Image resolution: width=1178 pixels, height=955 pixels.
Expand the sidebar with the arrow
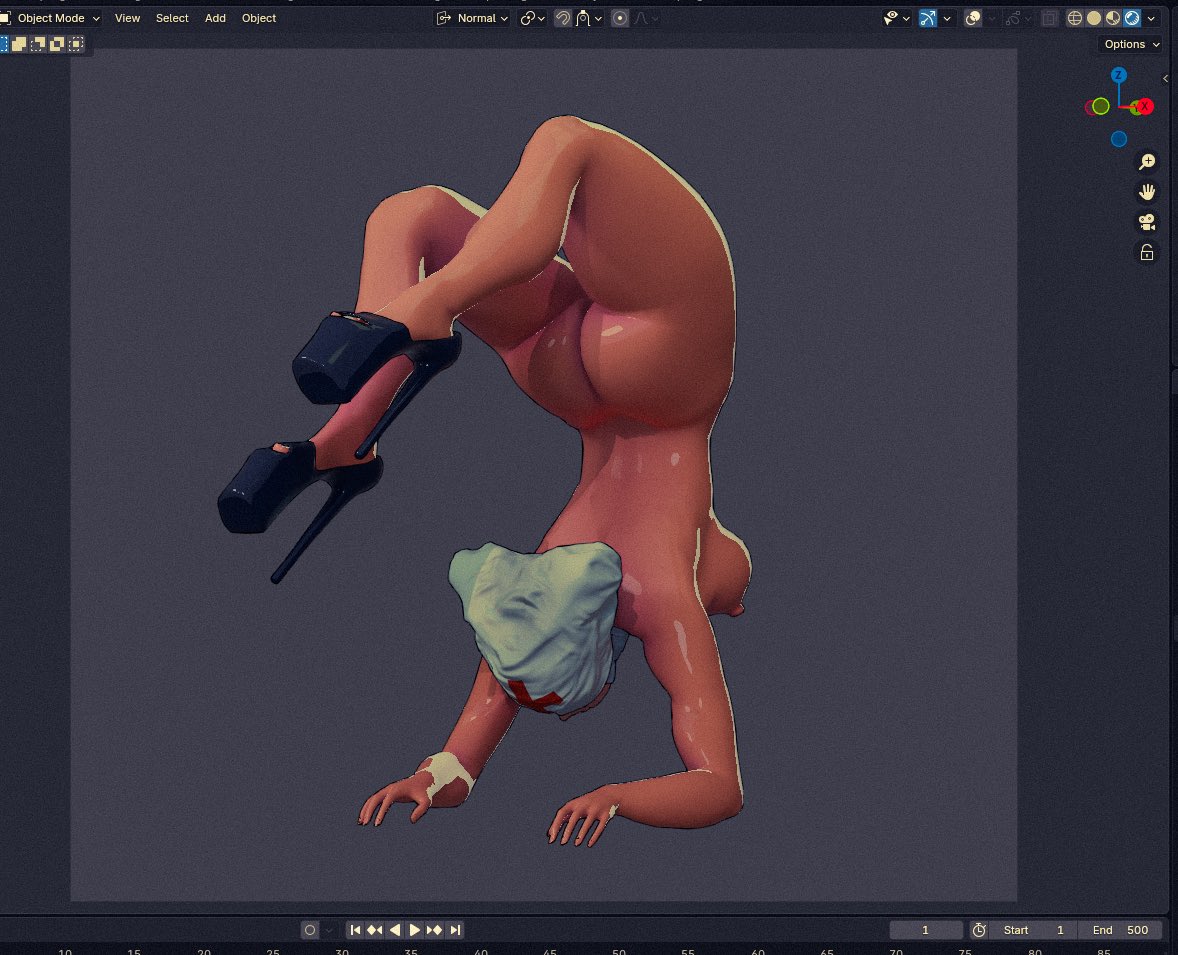tap(1165, 79)
